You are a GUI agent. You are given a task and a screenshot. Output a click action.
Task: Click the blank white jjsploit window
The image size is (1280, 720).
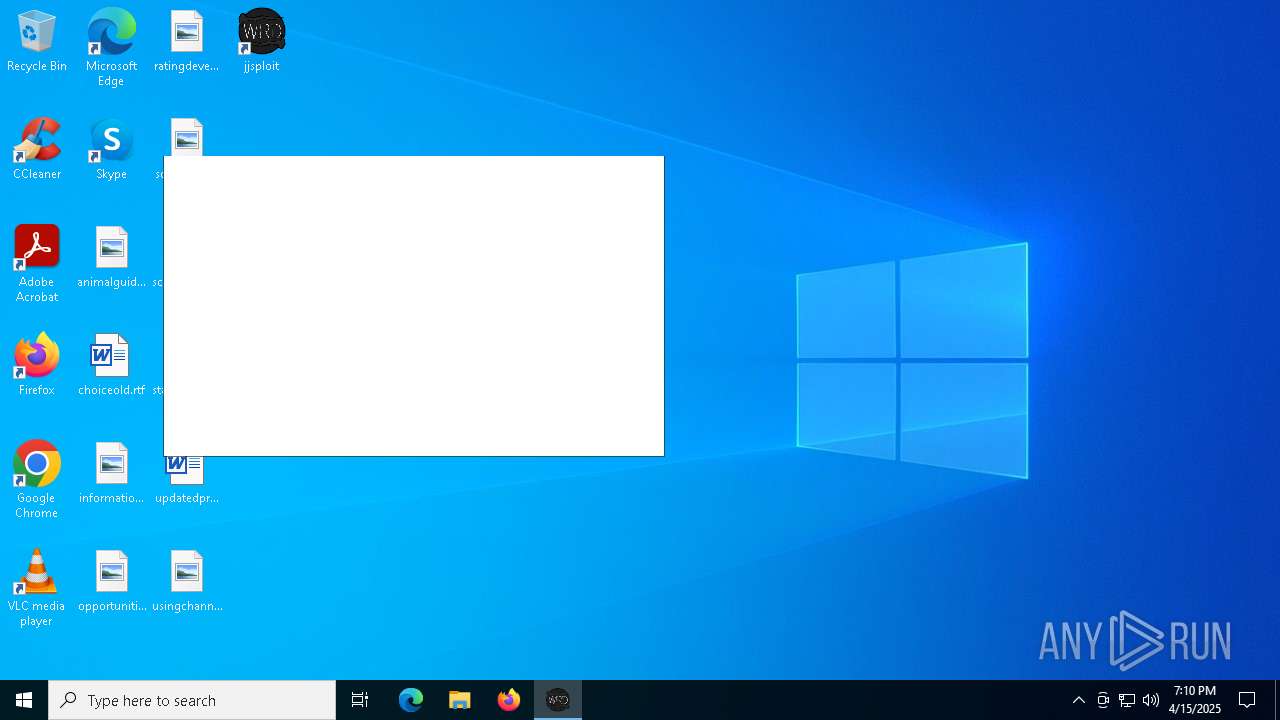click(x=414, y=306)
